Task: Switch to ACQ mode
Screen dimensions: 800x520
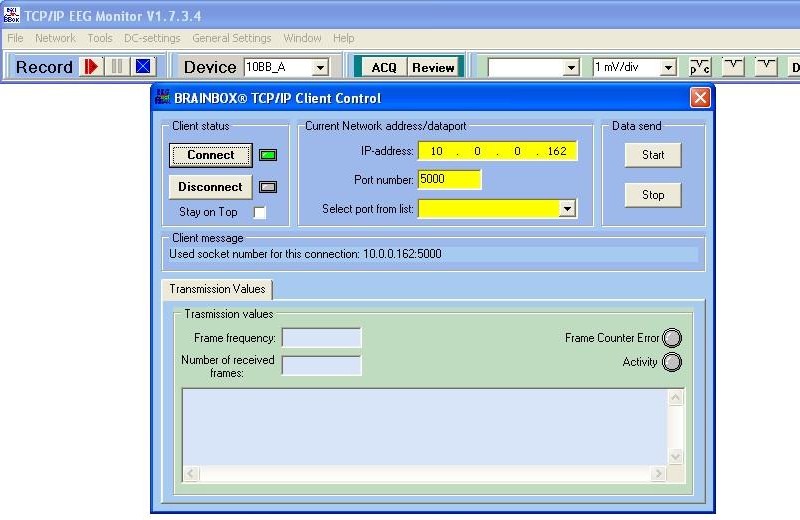Action: [384, 67]
